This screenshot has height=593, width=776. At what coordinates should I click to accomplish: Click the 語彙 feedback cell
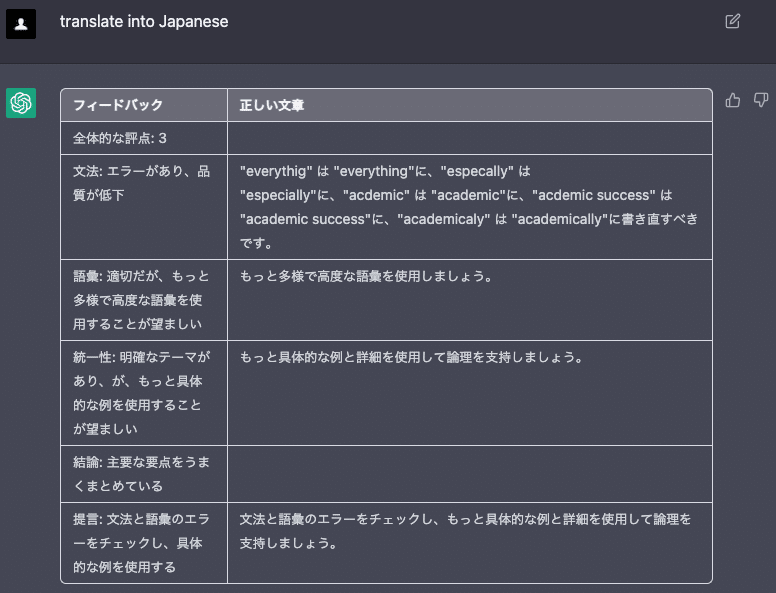pyautogui.click(x=142, y=299)
